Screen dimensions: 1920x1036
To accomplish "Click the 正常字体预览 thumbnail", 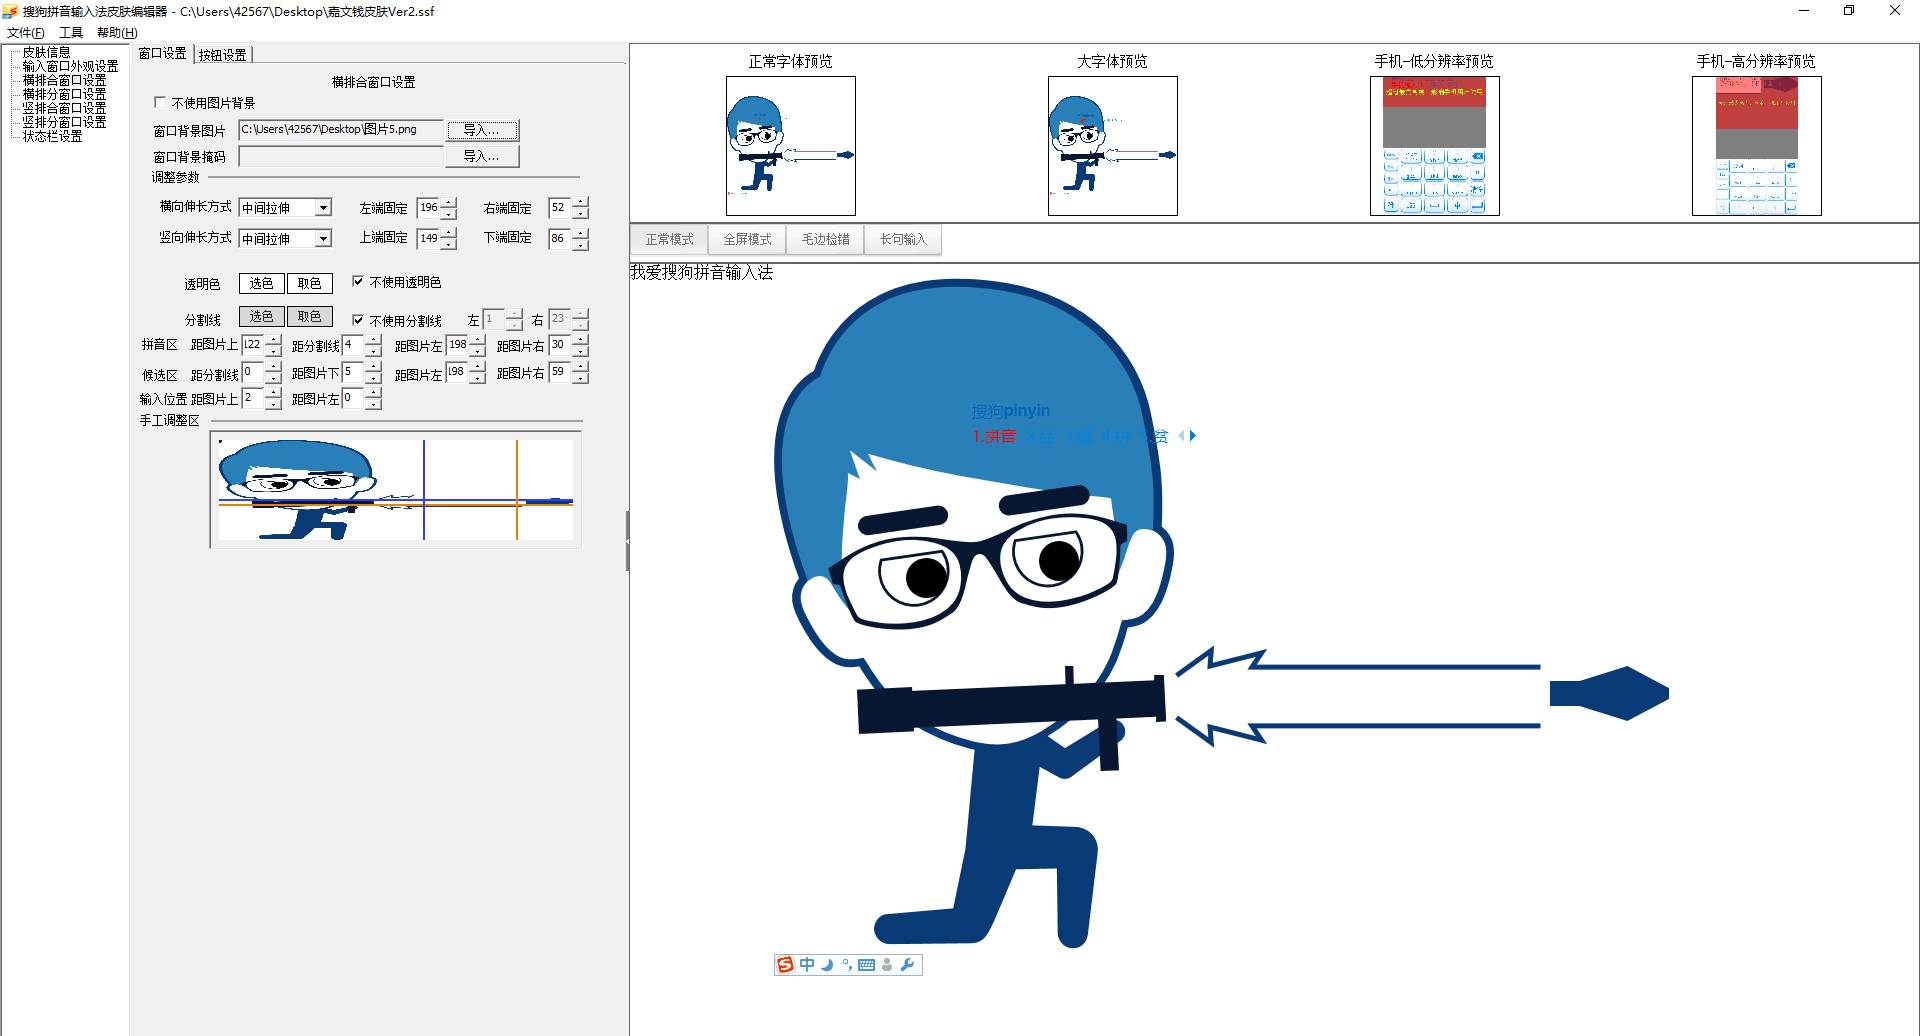I will coord(791,146).
